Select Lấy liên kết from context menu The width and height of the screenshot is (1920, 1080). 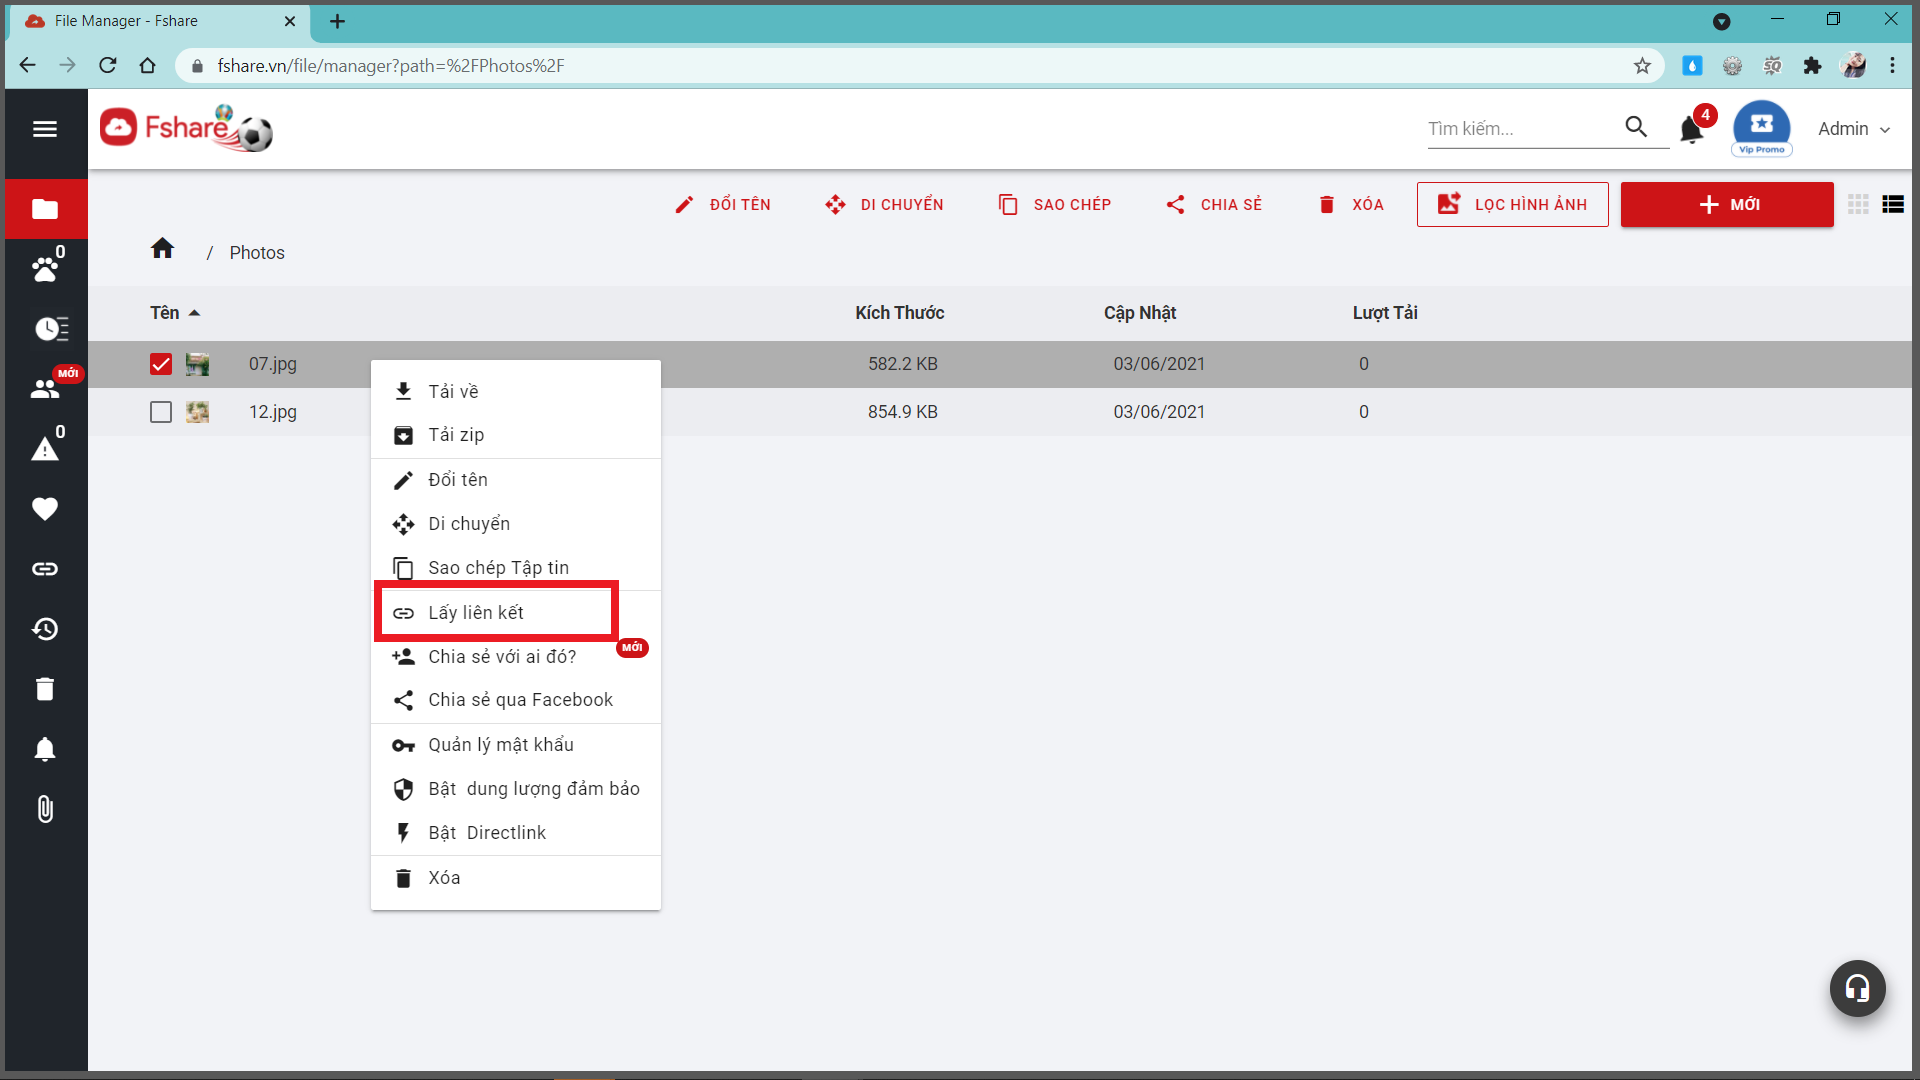tap(476, 613)
